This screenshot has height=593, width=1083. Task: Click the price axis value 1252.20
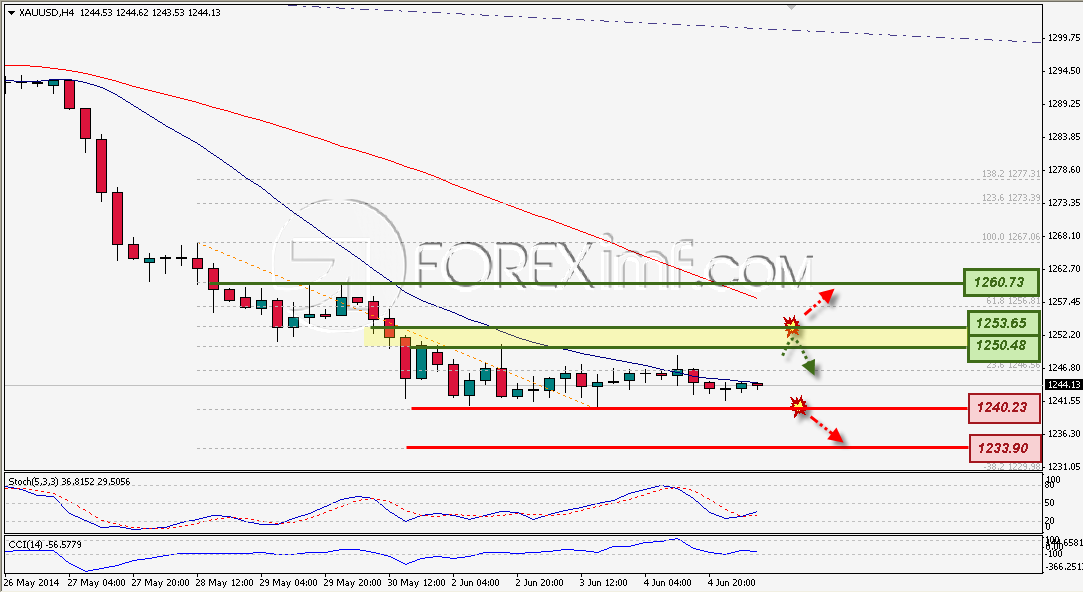[x=1064, y=334]
